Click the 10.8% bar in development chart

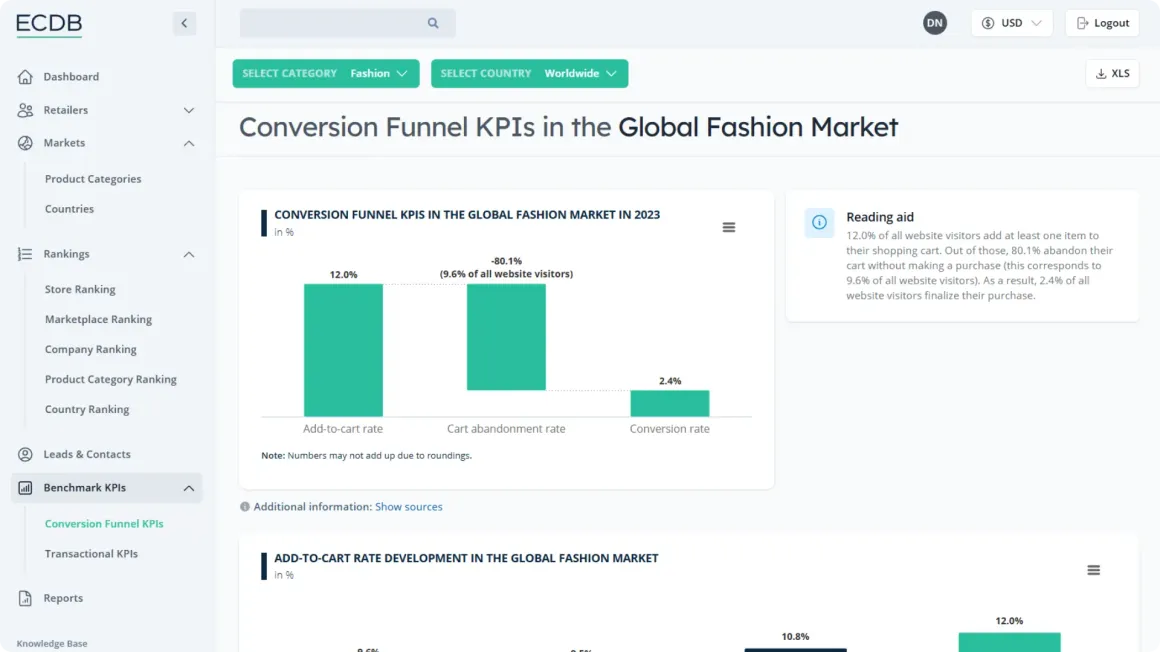tap(795, 650)
